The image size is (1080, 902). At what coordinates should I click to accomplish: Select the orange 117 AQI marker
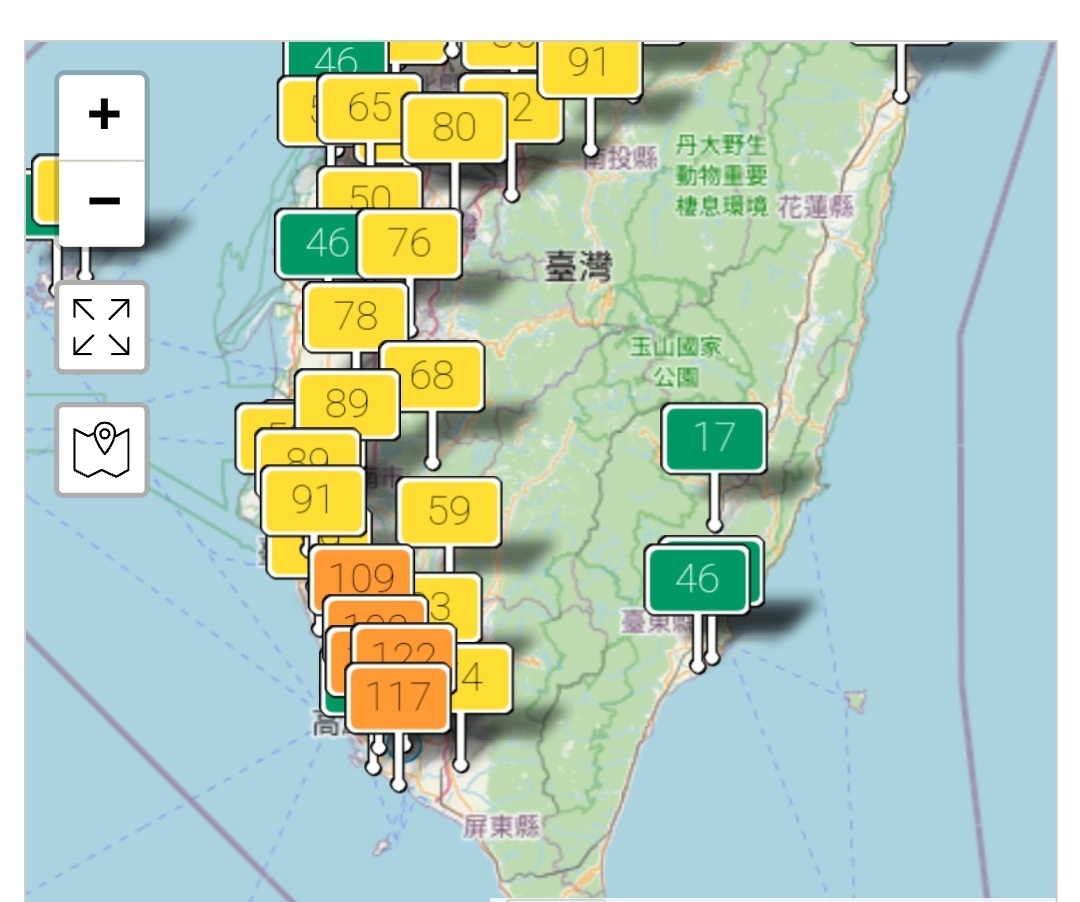398,696
